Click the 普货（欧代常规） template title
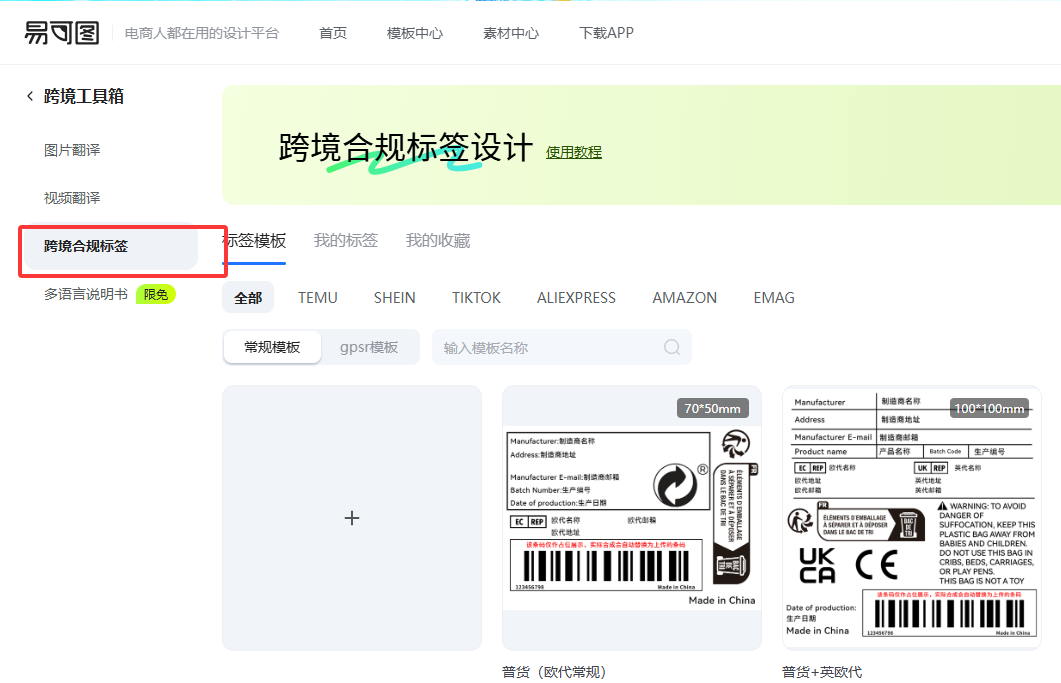This screenshot has width=1061, height=683. (x=554, y=672)
